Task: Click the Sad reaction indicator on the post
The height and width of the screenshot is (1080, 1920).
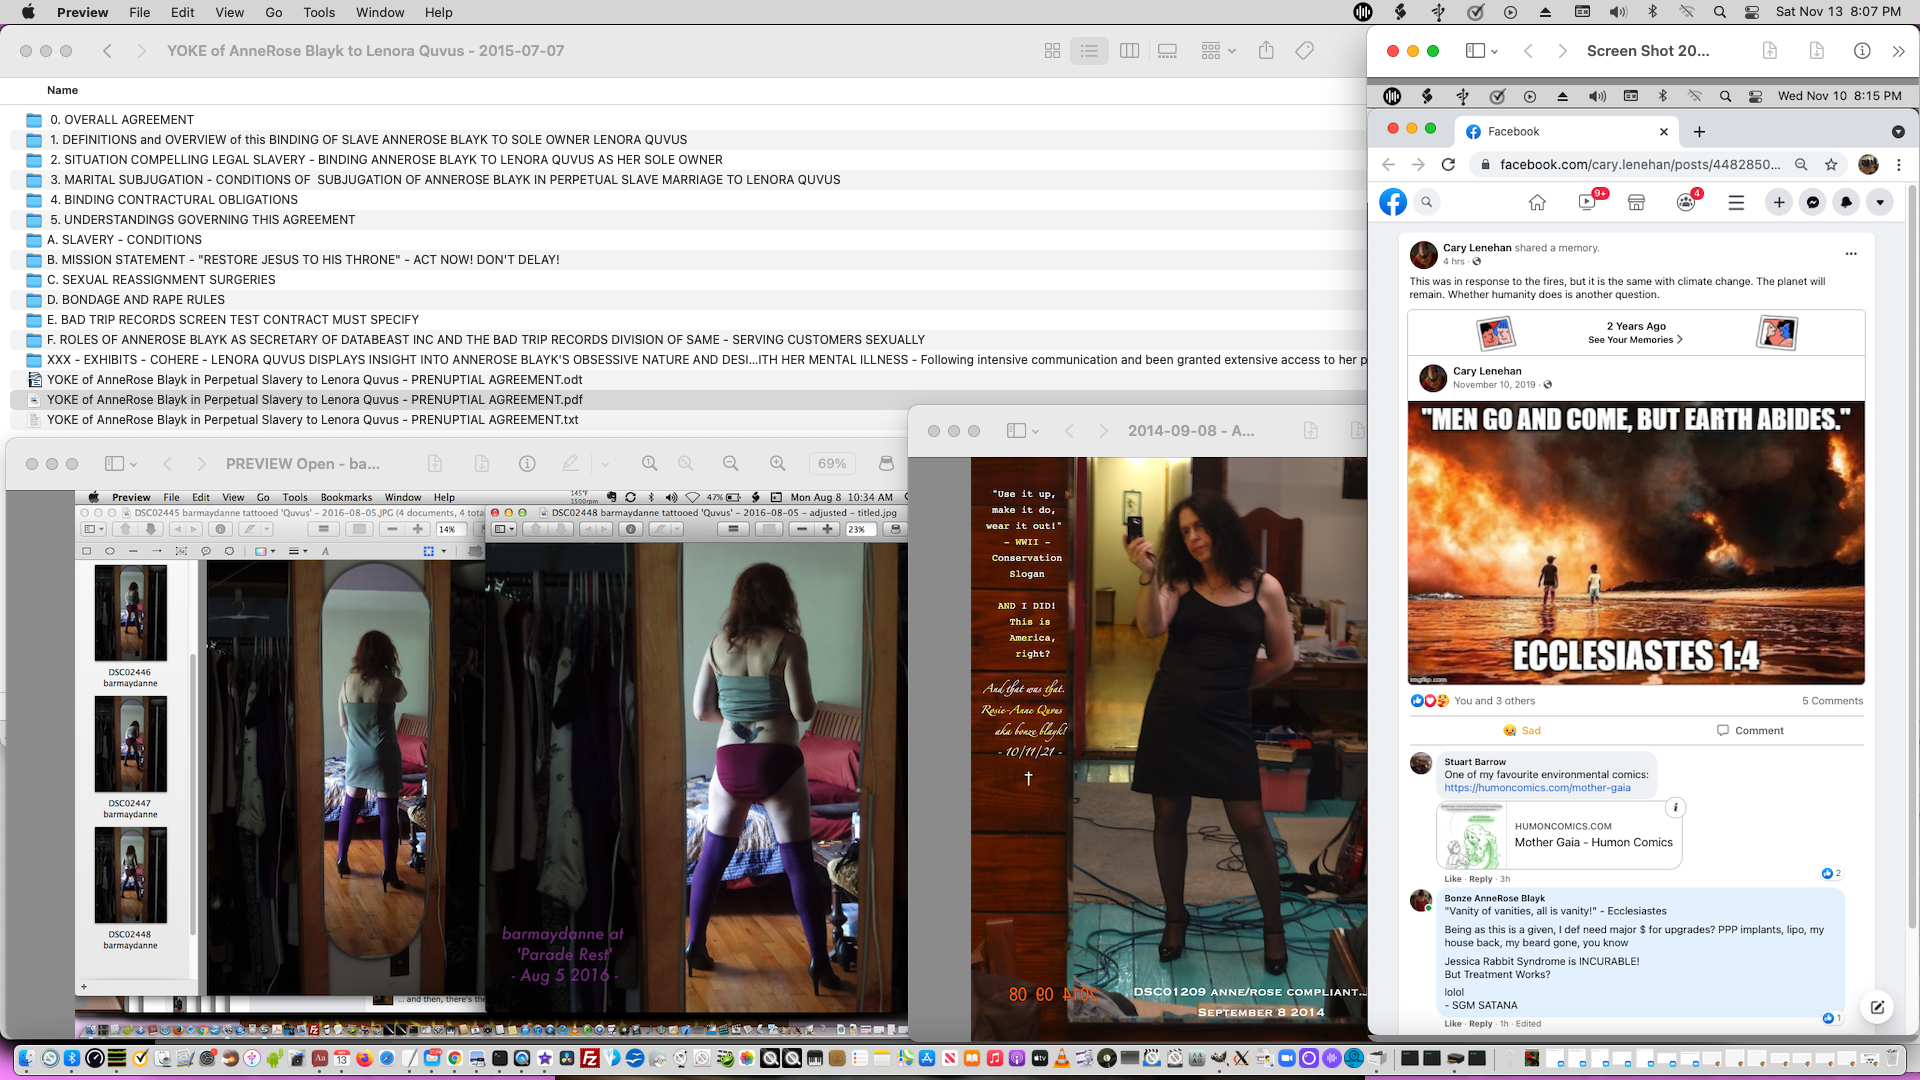Action: 1521,730
